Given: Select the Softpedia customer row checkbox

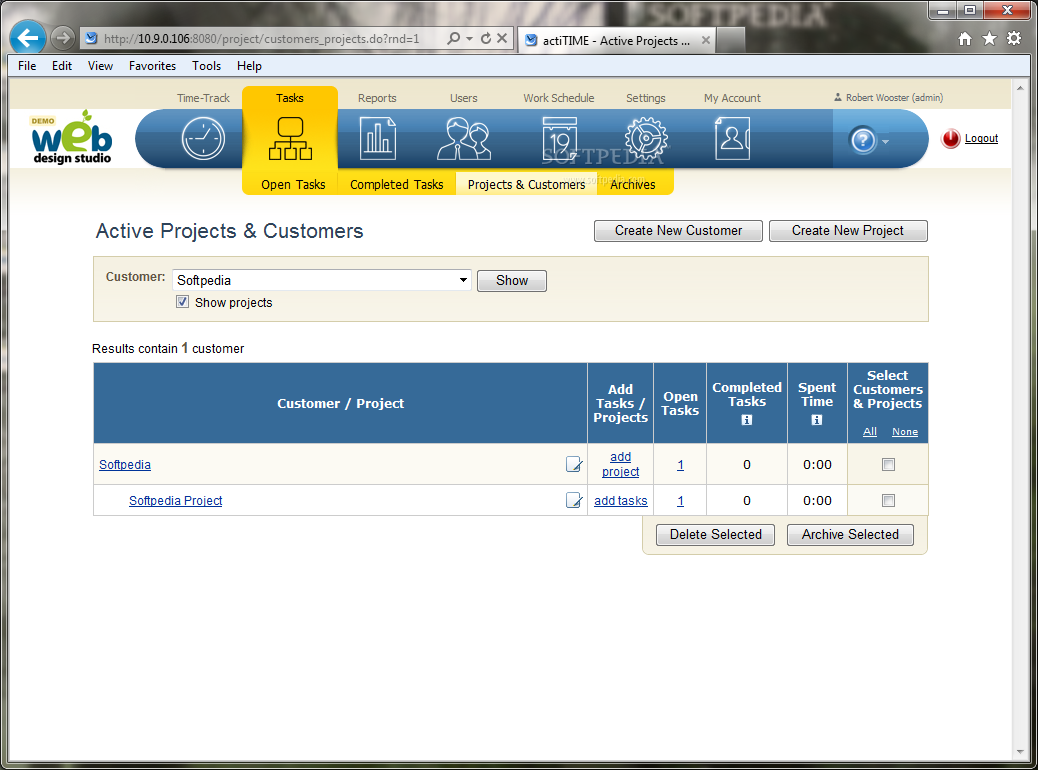Looking at the screenshot, I should coord(888,464).
